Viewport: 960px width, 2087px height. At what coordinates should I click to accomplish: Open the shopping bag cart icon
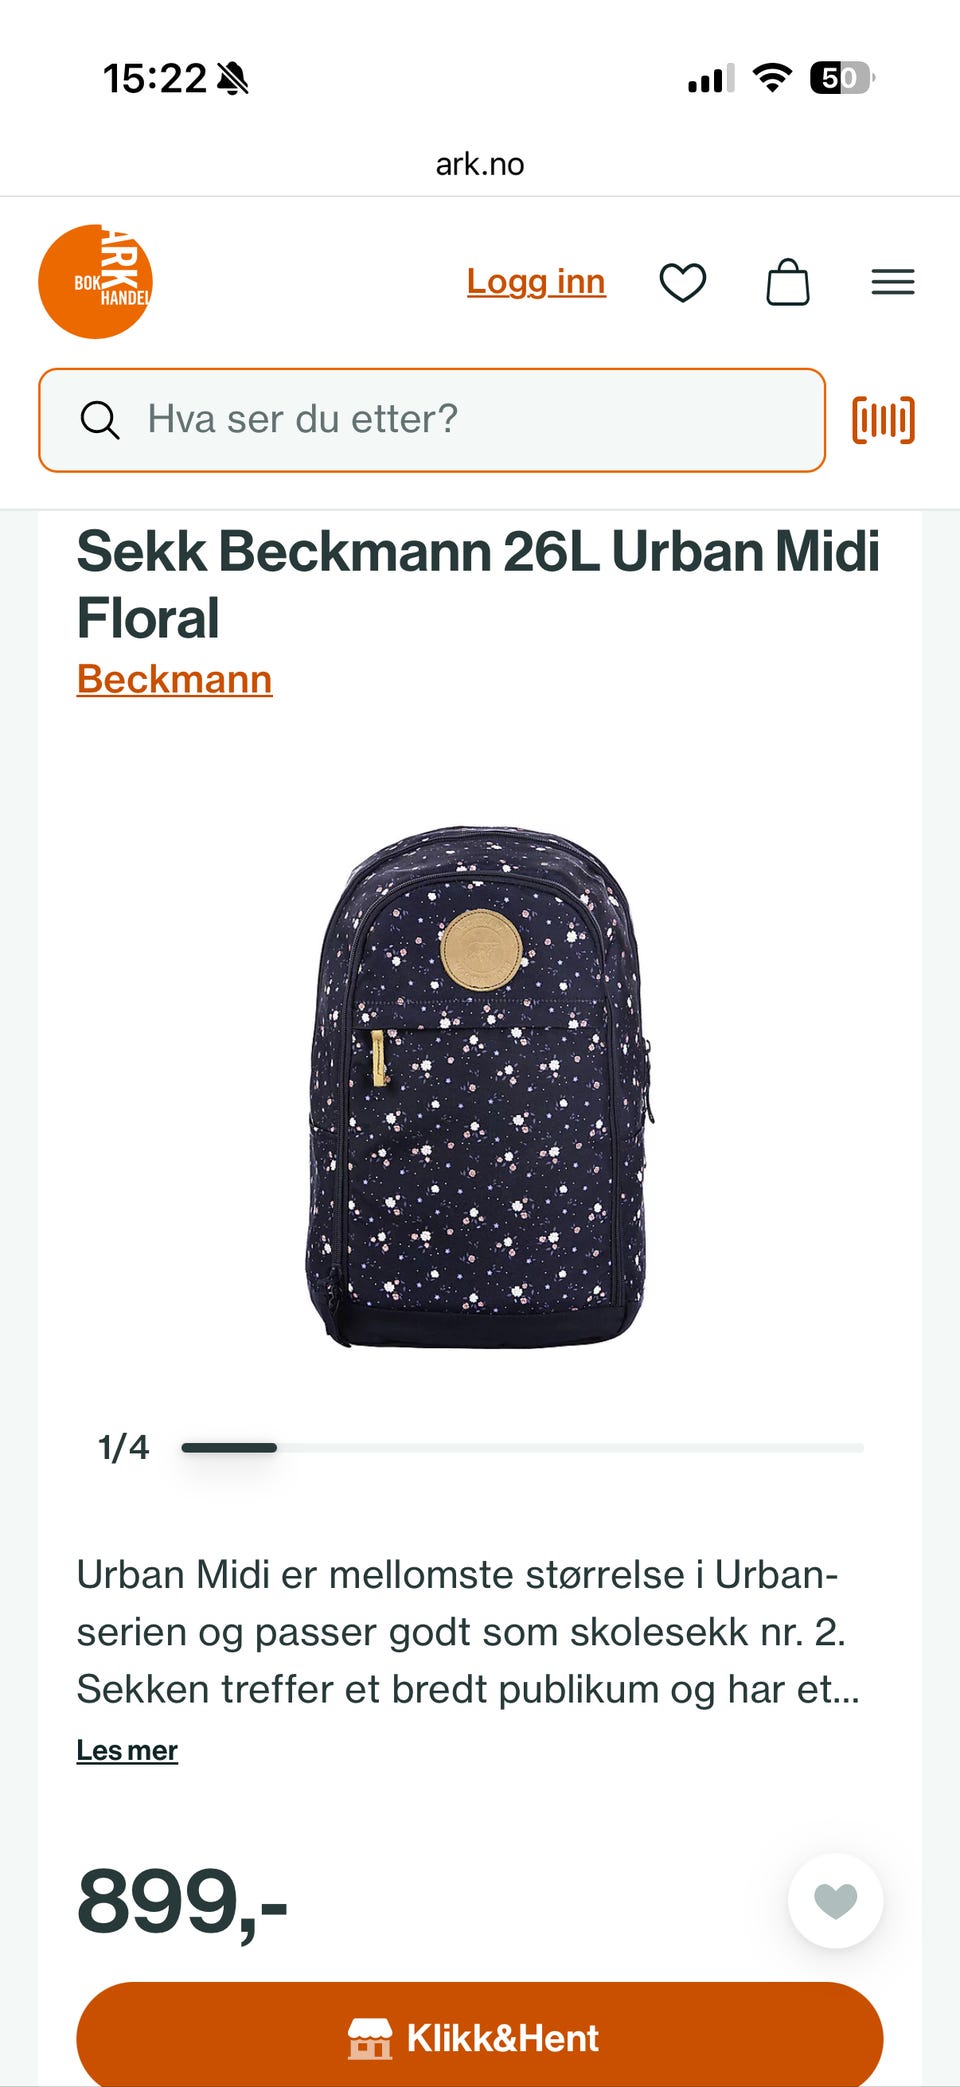pyautogui.click(x=788, y=282)
